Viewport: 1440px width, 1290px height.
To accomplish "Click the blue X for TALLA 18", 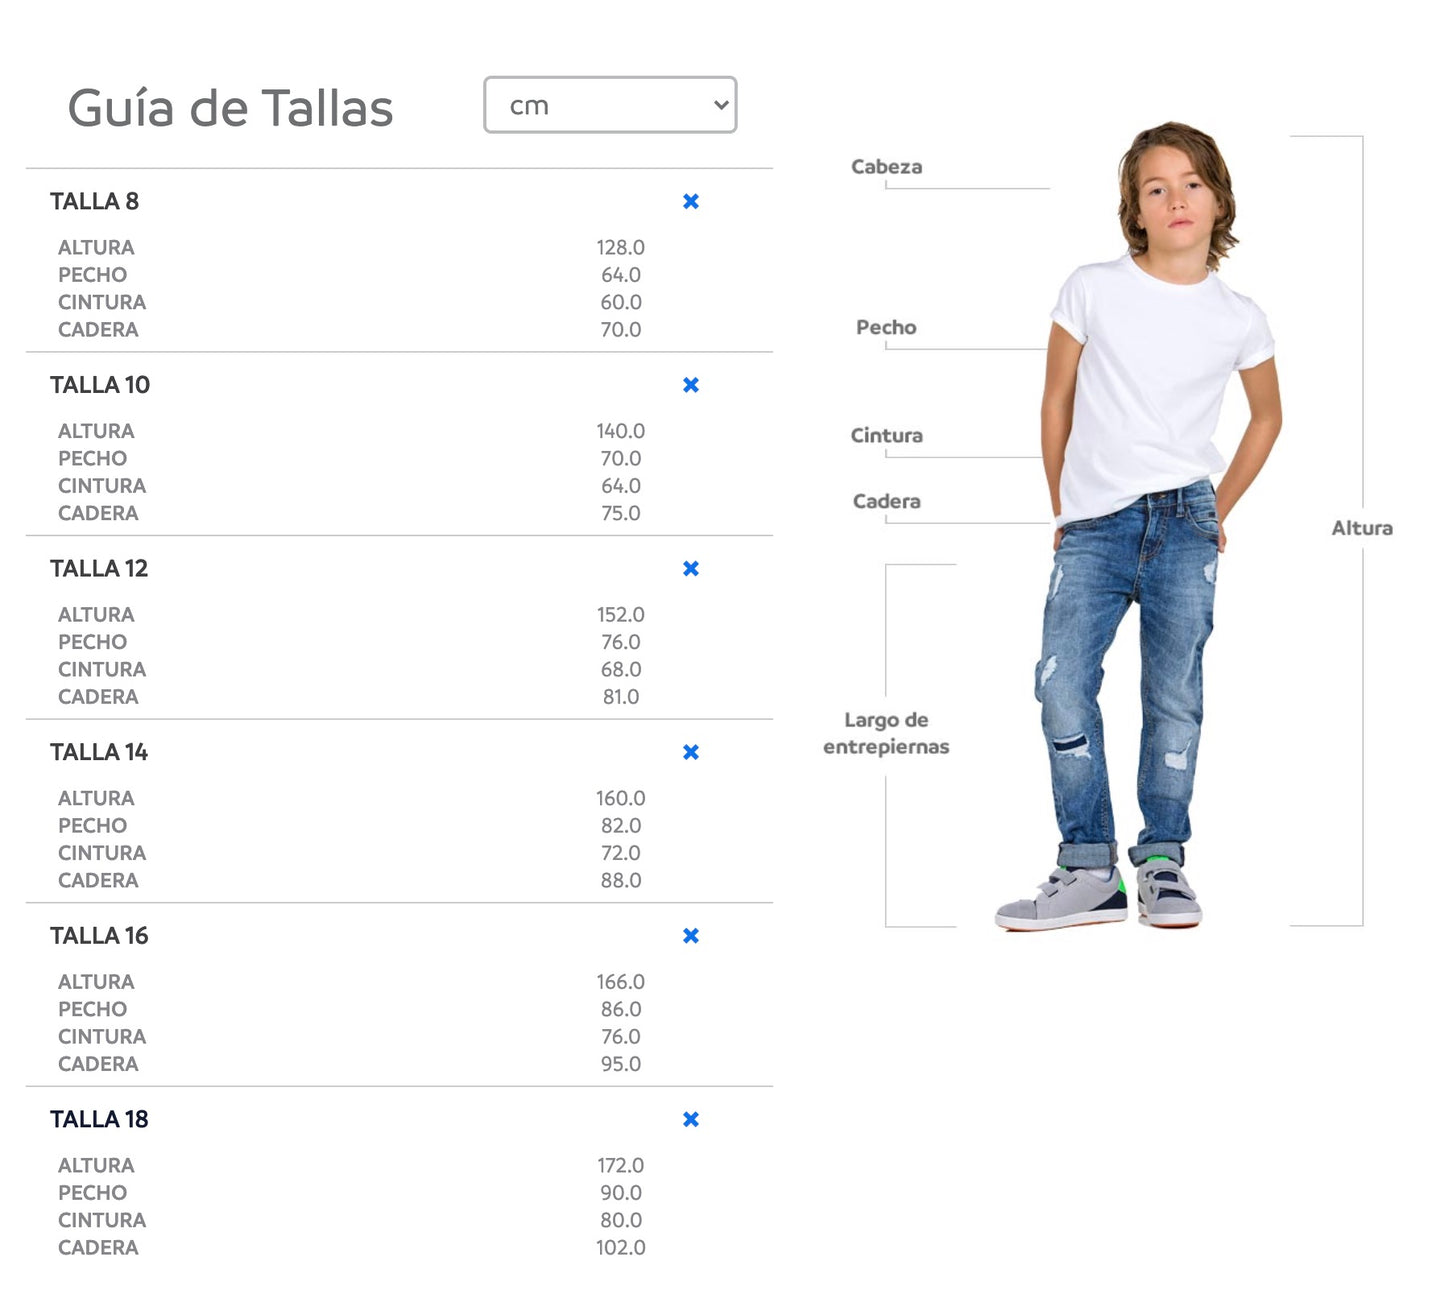I will (690, 1119).
